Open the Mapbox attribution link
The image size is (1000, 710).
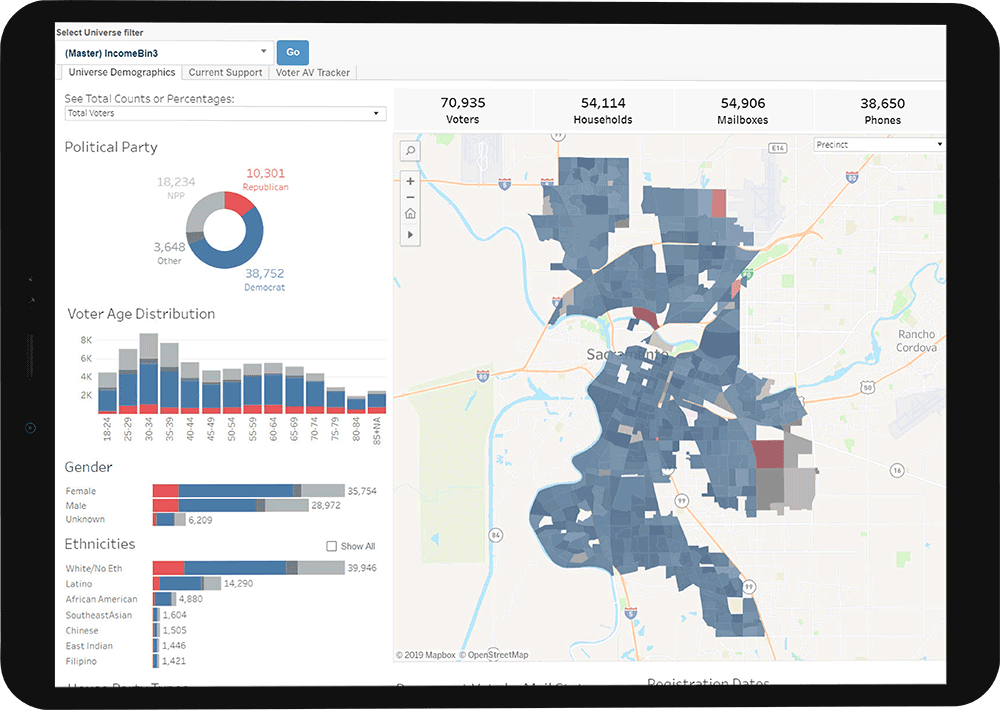click(x=425, y=655)
